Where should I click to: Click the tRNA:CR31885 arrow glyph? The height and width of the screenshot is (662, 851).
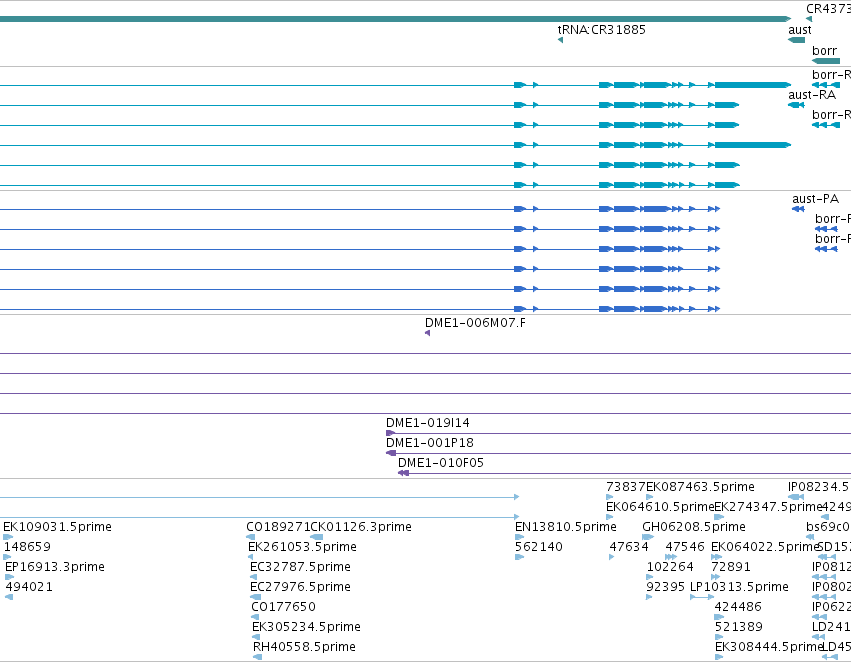click(x=560, y=40)
